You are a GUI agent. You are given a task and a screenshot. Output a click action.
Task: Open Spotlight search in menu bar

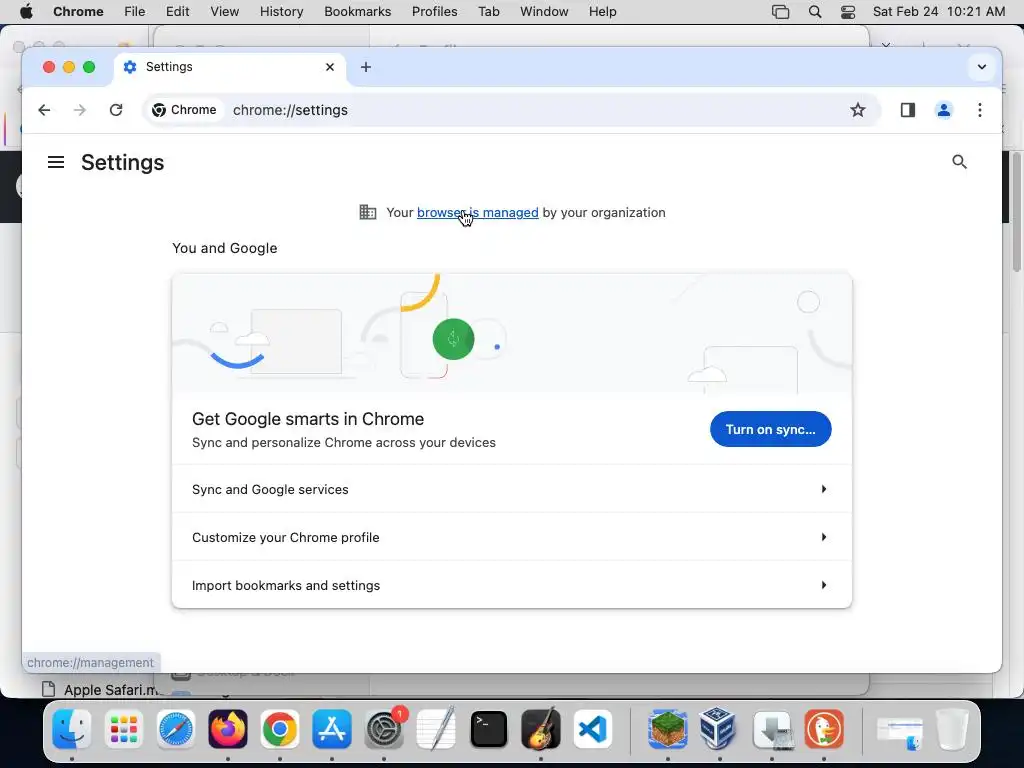pyautogui.click(x=814, y=12)
